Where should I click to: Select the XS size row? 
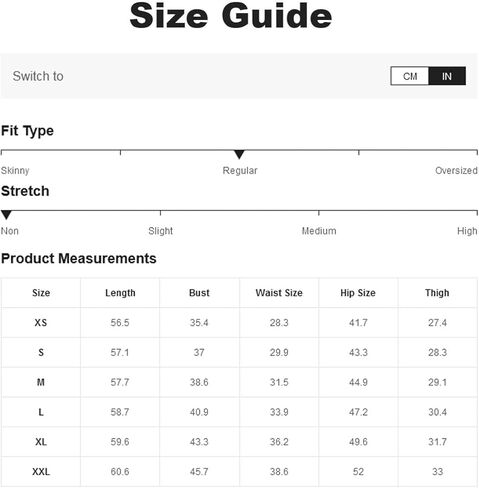point(239,323)
